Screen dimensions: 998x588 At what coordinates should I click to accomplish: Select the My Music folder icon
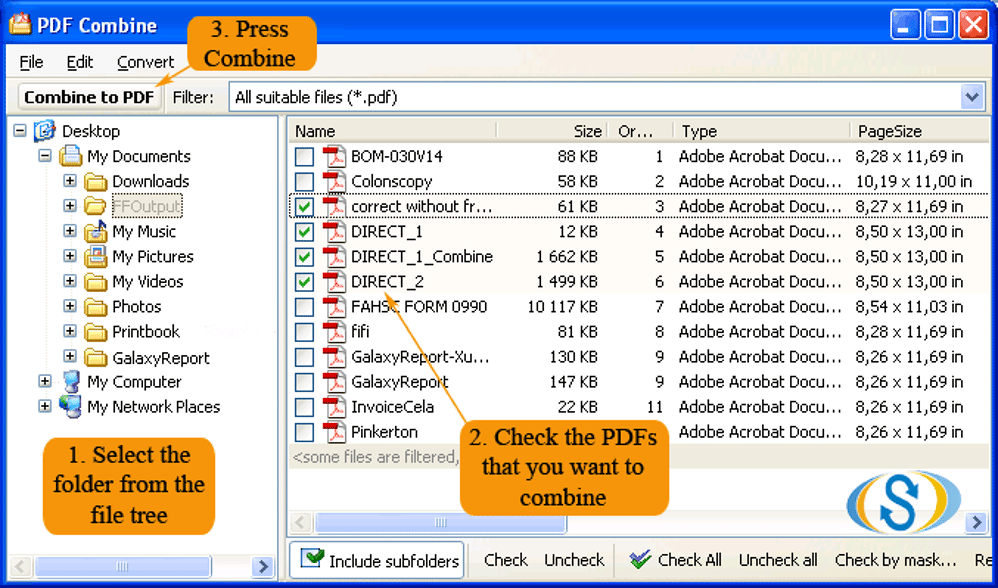click(96, 231)
